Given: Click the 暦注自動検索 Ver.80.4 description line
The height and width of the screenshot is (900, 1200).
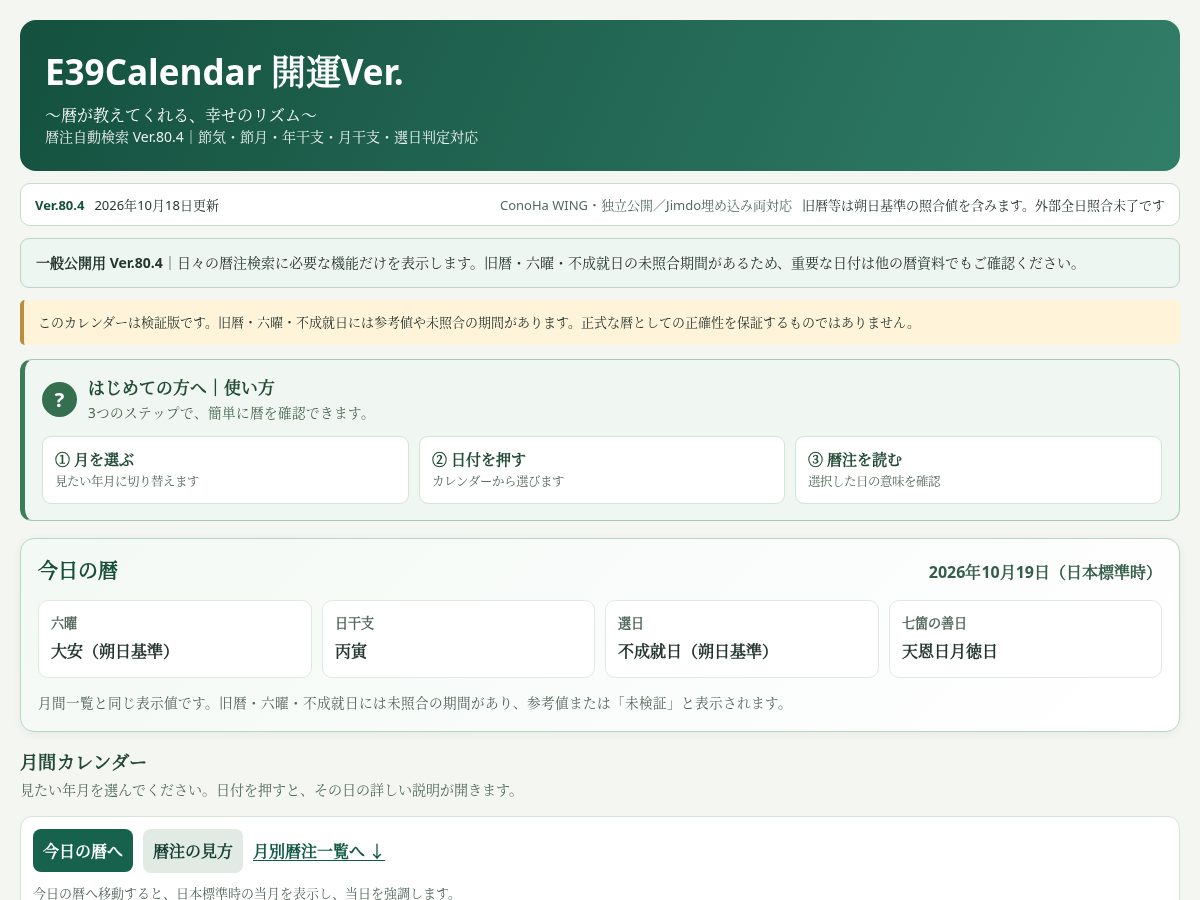Looking at the screenshot, I should tap(262, 137).
